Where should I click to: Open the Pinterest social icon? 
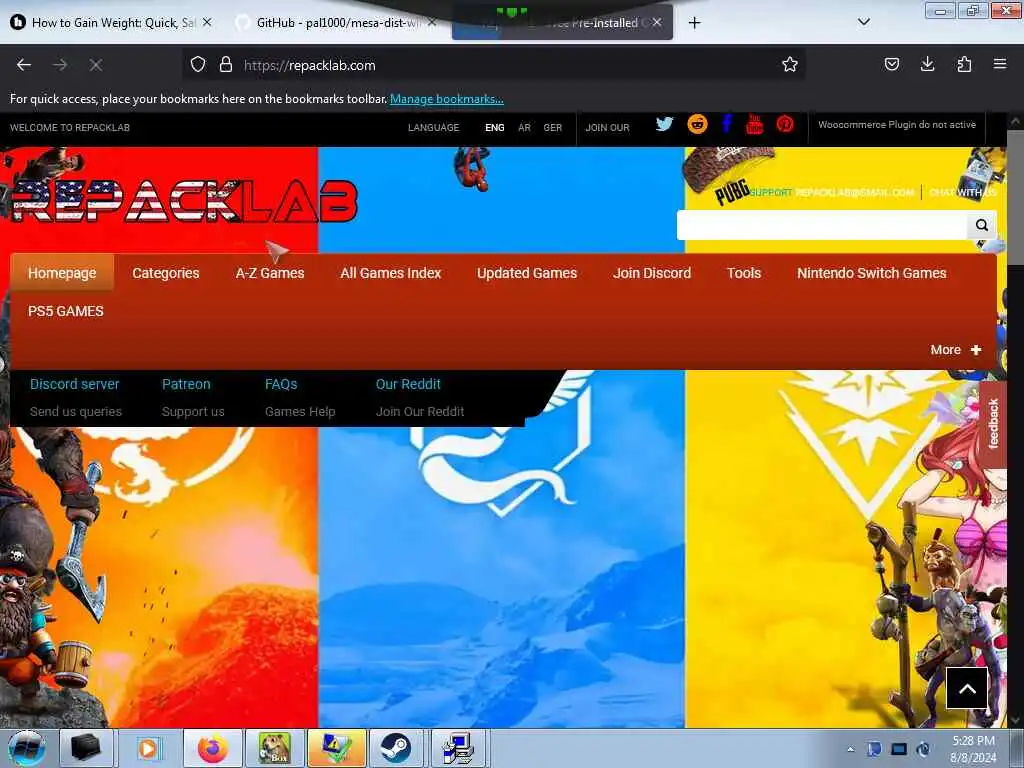[785, 124]
